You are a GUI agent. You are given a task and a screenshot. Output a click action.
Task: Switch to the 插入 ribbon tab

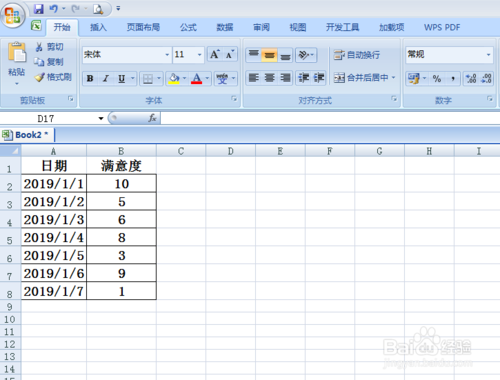(x=98, y=27)
